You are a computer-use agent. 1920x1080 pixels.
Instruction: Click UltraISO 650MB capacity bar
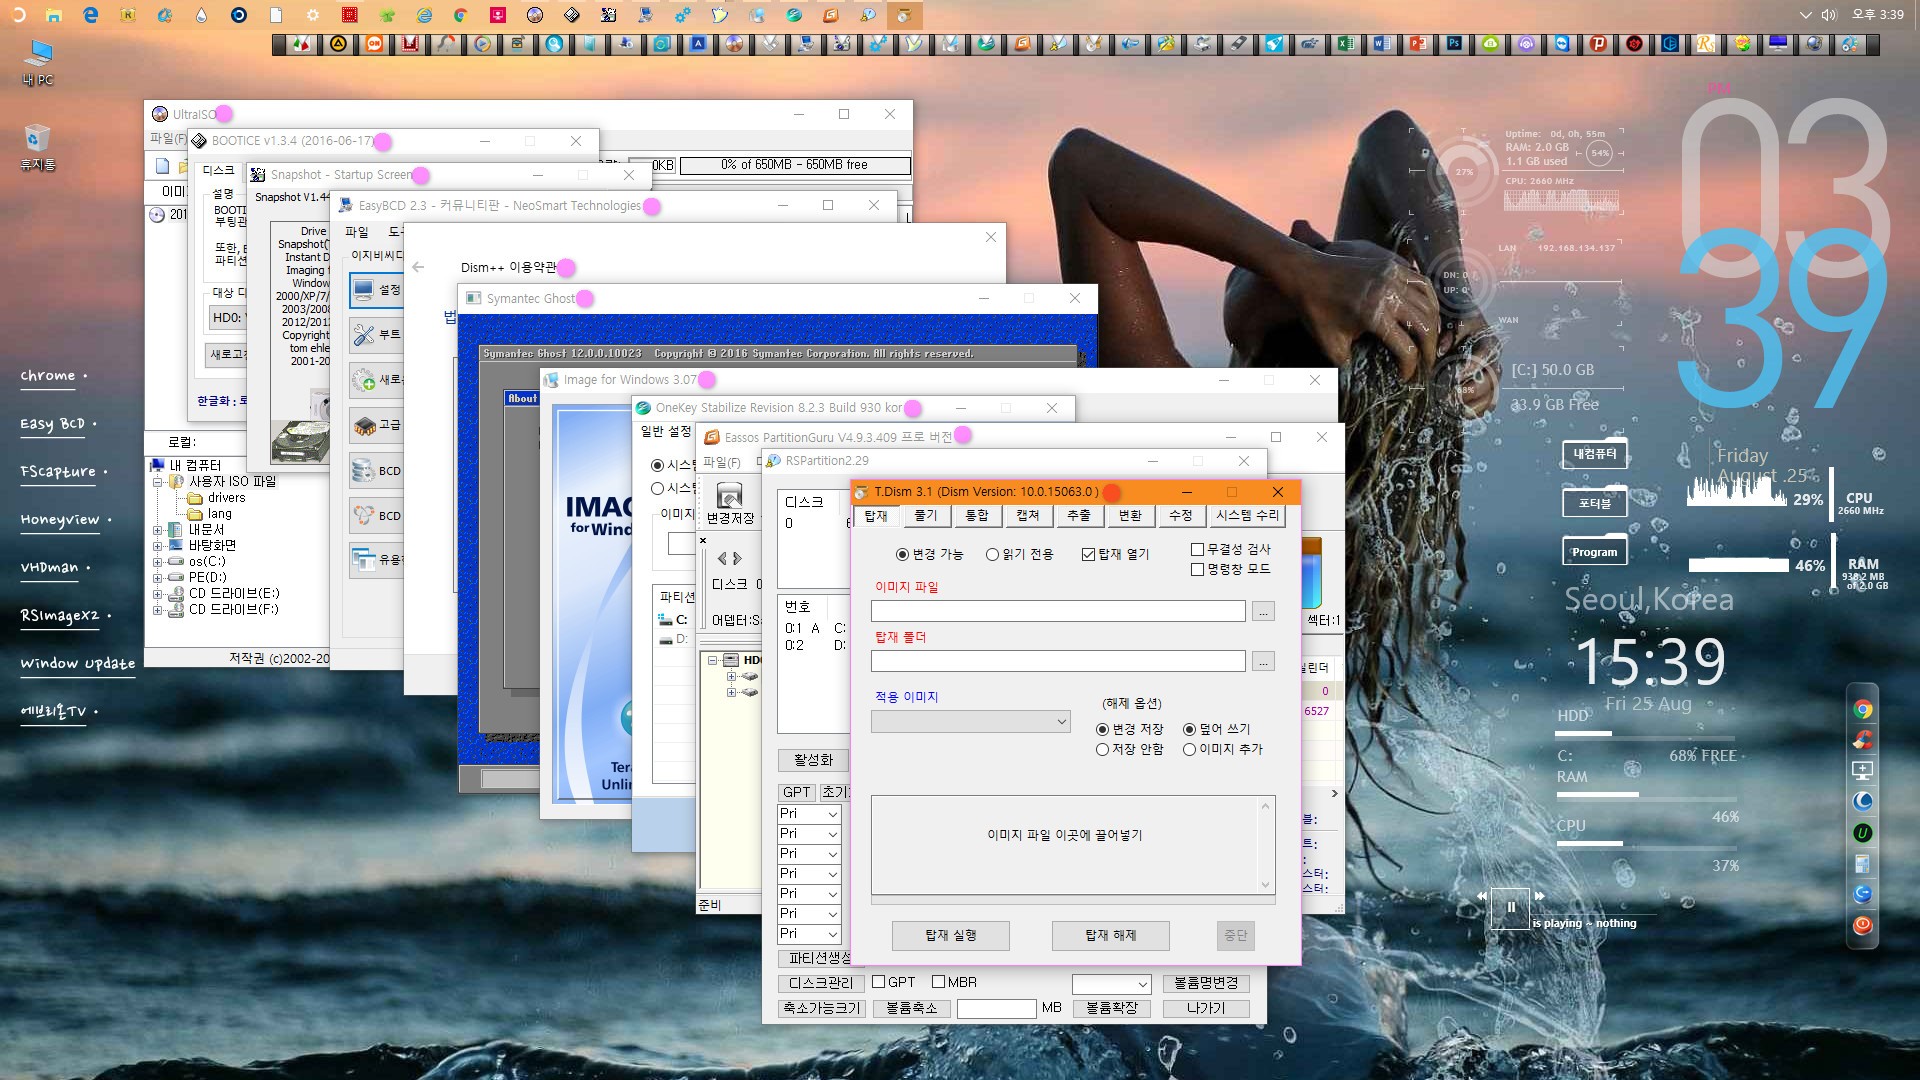[x=795, y=165]
